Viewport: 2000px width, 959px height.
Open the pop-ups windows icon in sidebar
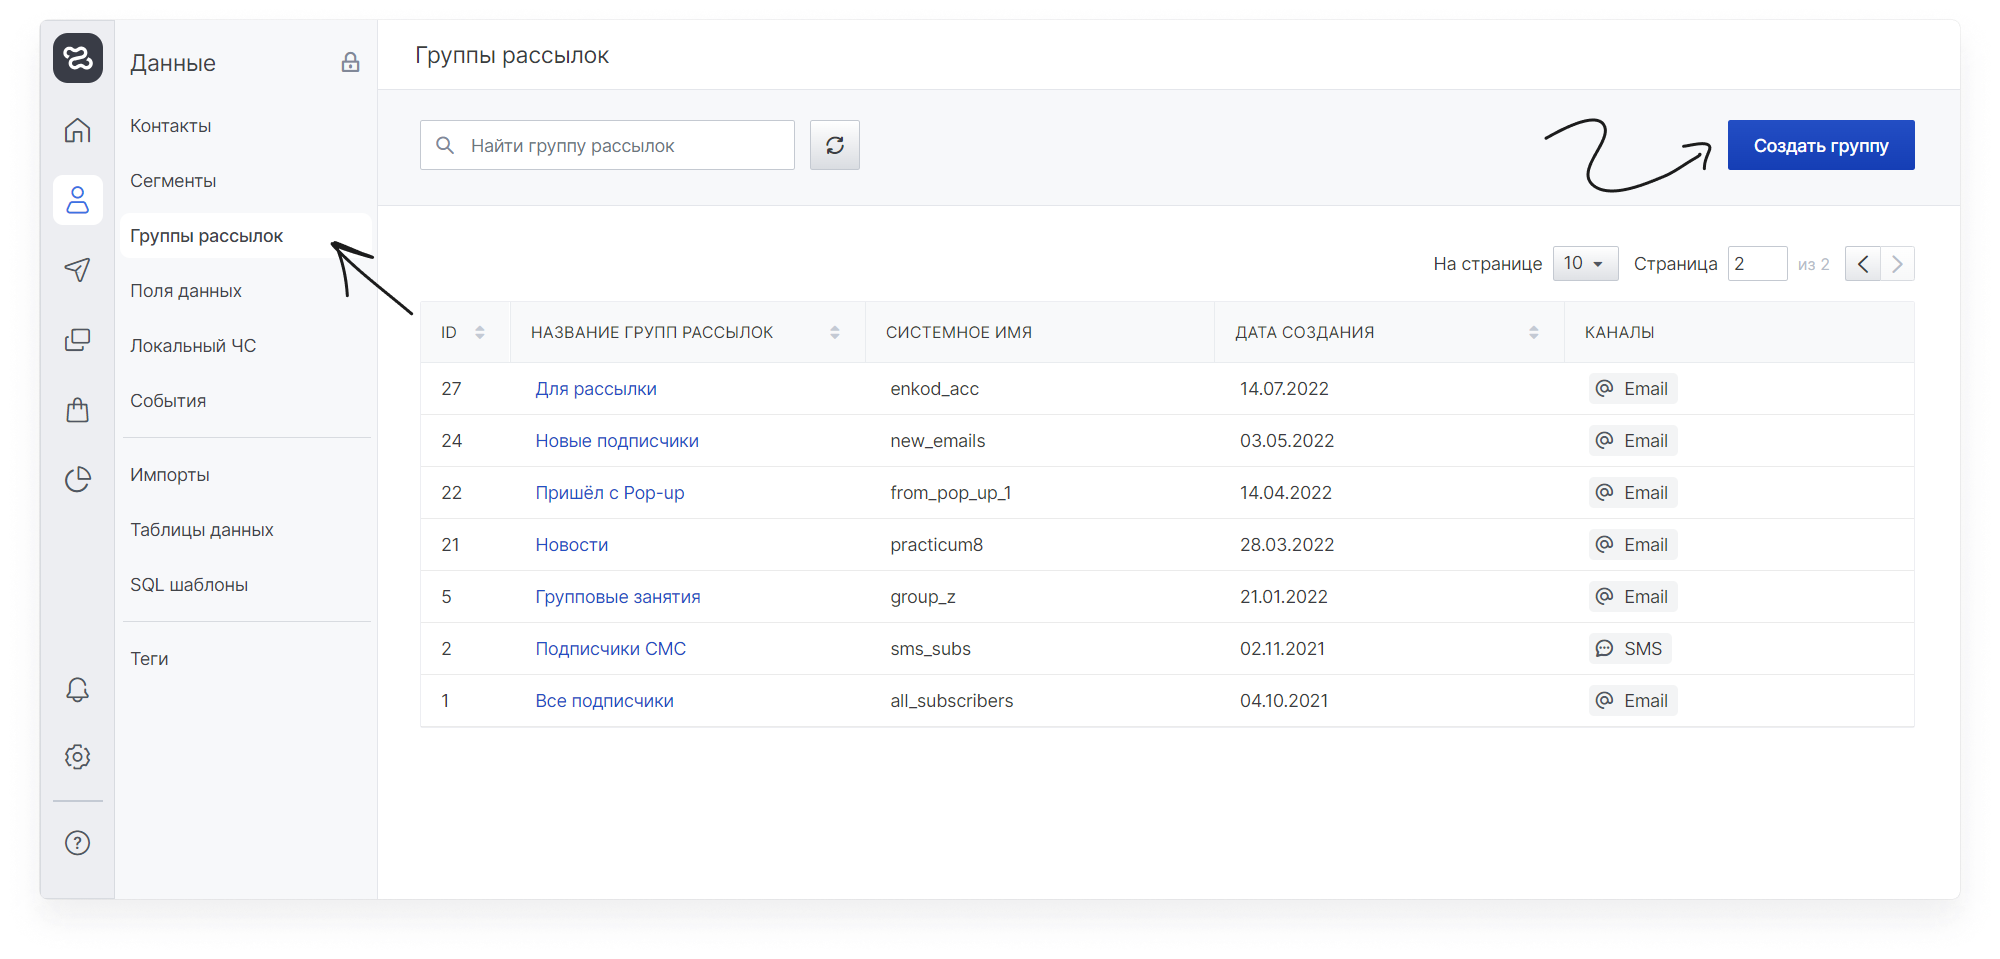click(x=77, y=340)
